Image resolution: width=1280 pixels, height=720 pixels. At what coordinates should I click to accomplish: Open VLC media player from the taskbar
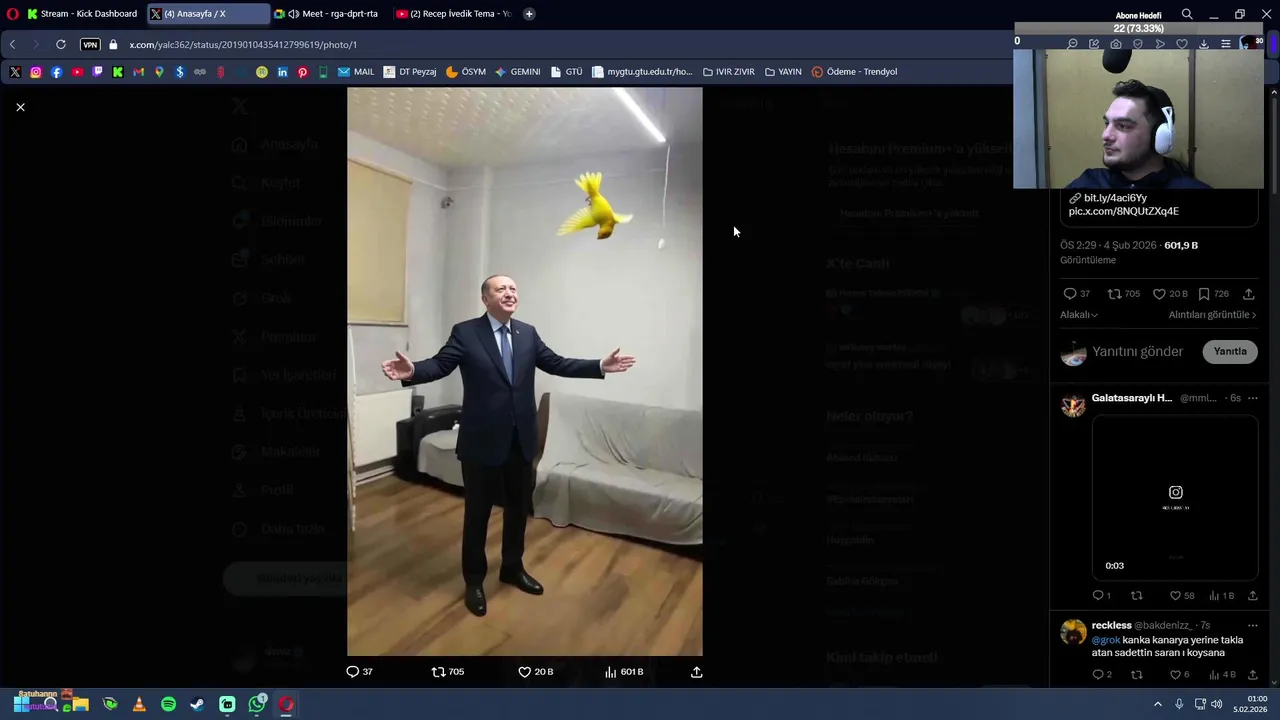pyautogui.click(x=139, y=704)
